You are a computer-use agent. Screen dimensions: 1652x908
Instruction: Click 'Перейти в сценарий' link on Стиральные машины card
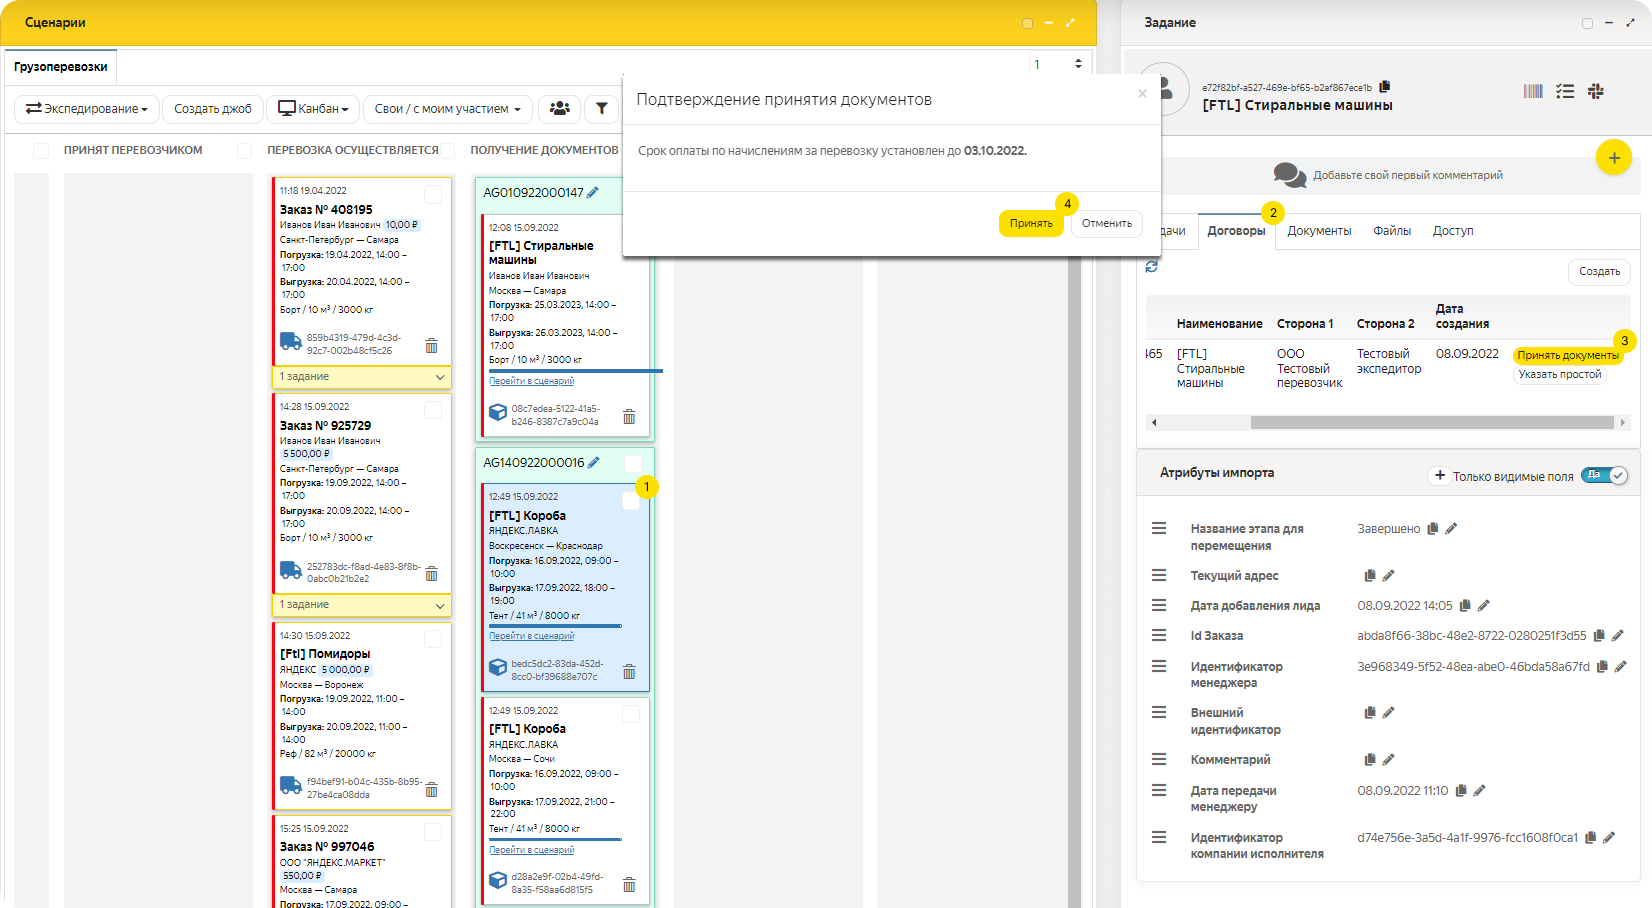531,381
